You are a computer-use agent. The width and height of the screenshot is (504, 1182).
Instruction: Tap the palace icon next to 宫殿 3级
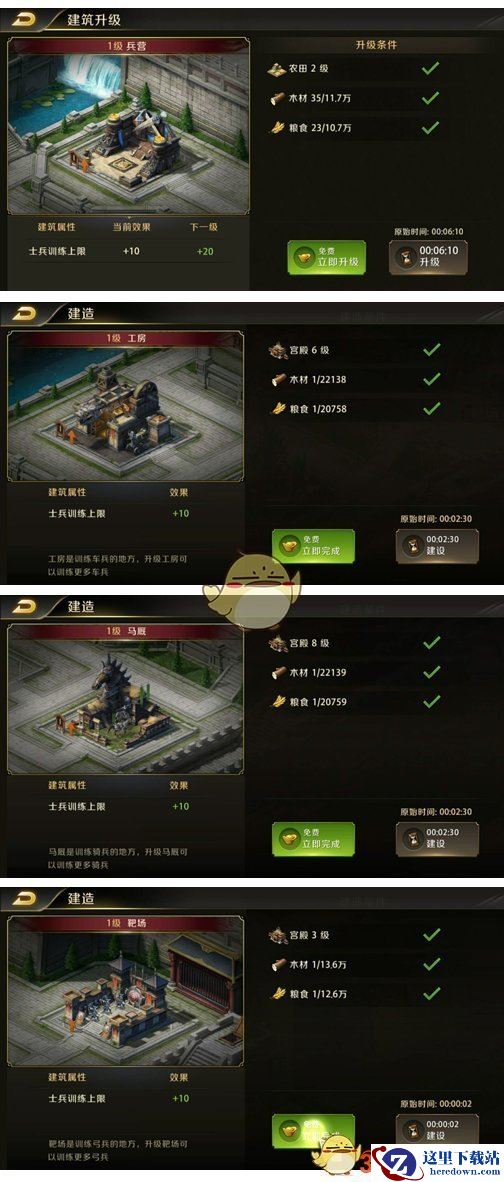click(x=279, y=935)
